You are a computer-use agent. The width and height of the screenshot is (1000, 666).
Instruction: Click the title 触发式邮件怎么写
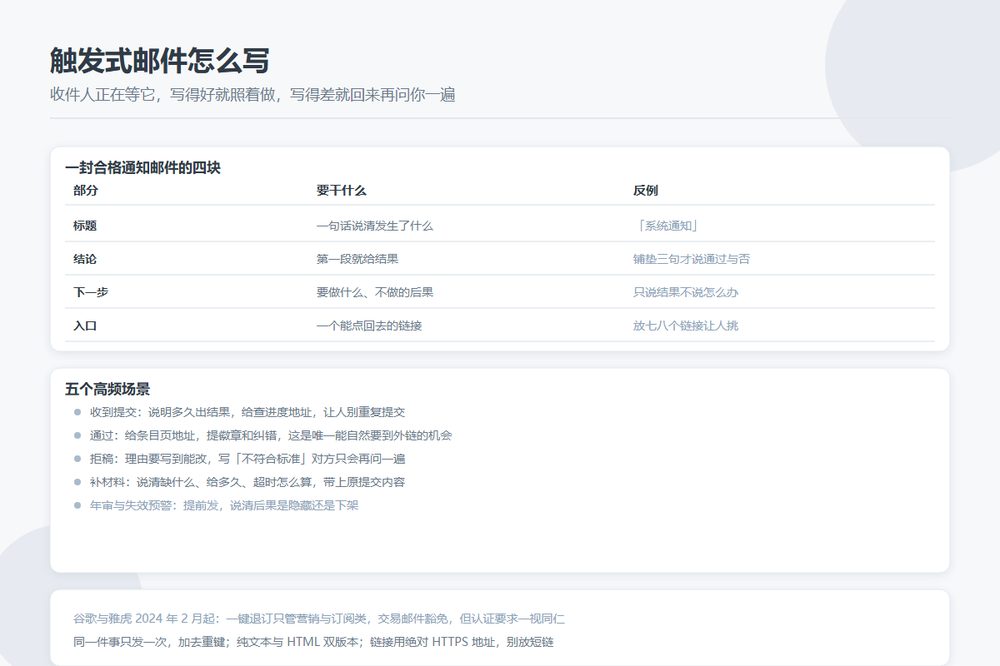[x=159, y=61]
